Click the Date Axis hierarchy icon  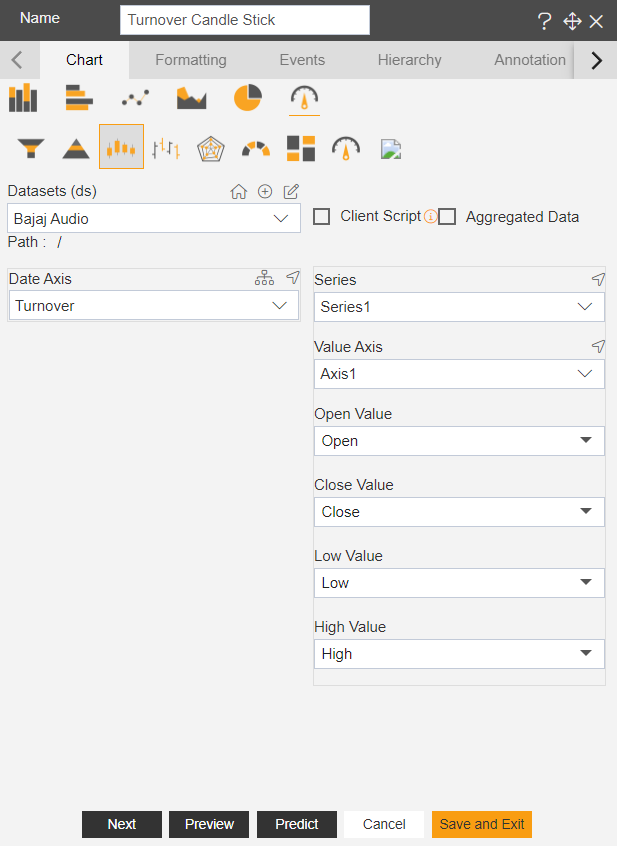pyautogui.click(x=264, y=278)
